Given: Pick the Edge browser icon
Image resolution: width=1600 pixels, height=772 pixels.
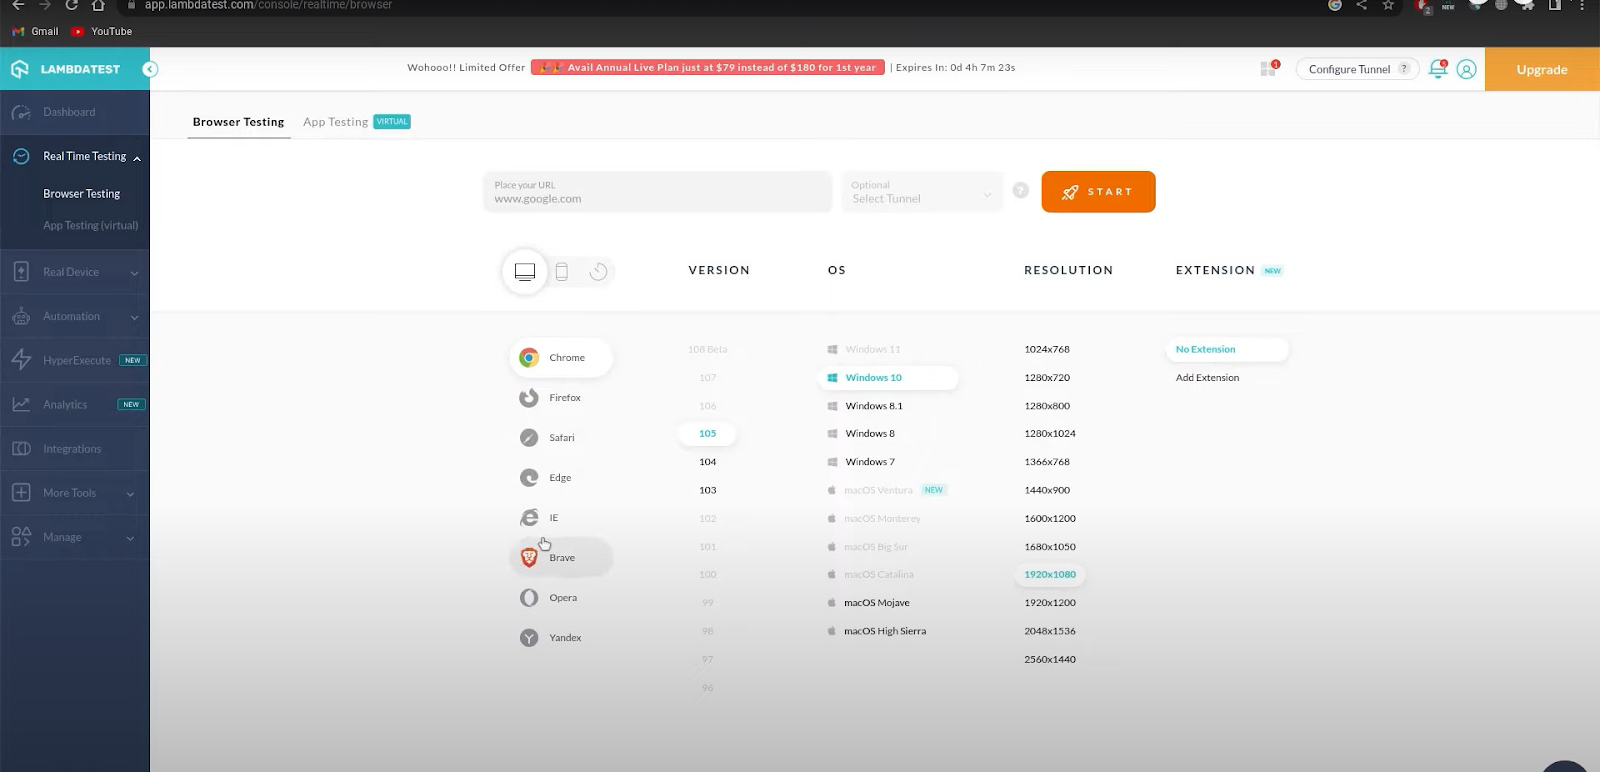Looking at the screenshot, I should (529, 478).
